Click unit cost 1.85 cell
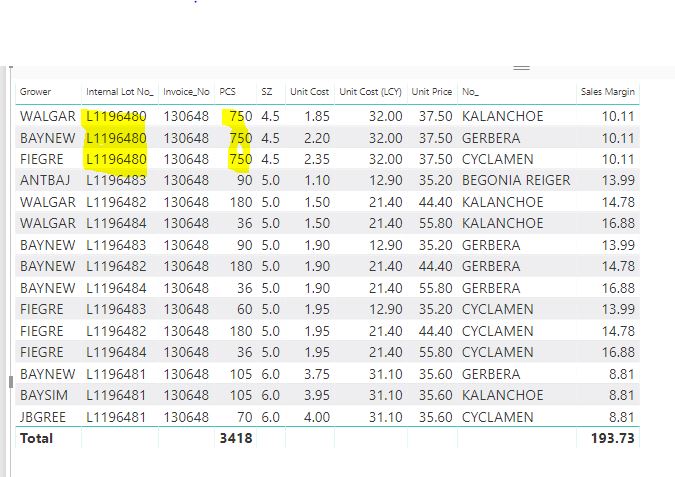Viewport: 675px width, 477px height. click(x=317, y=116)
